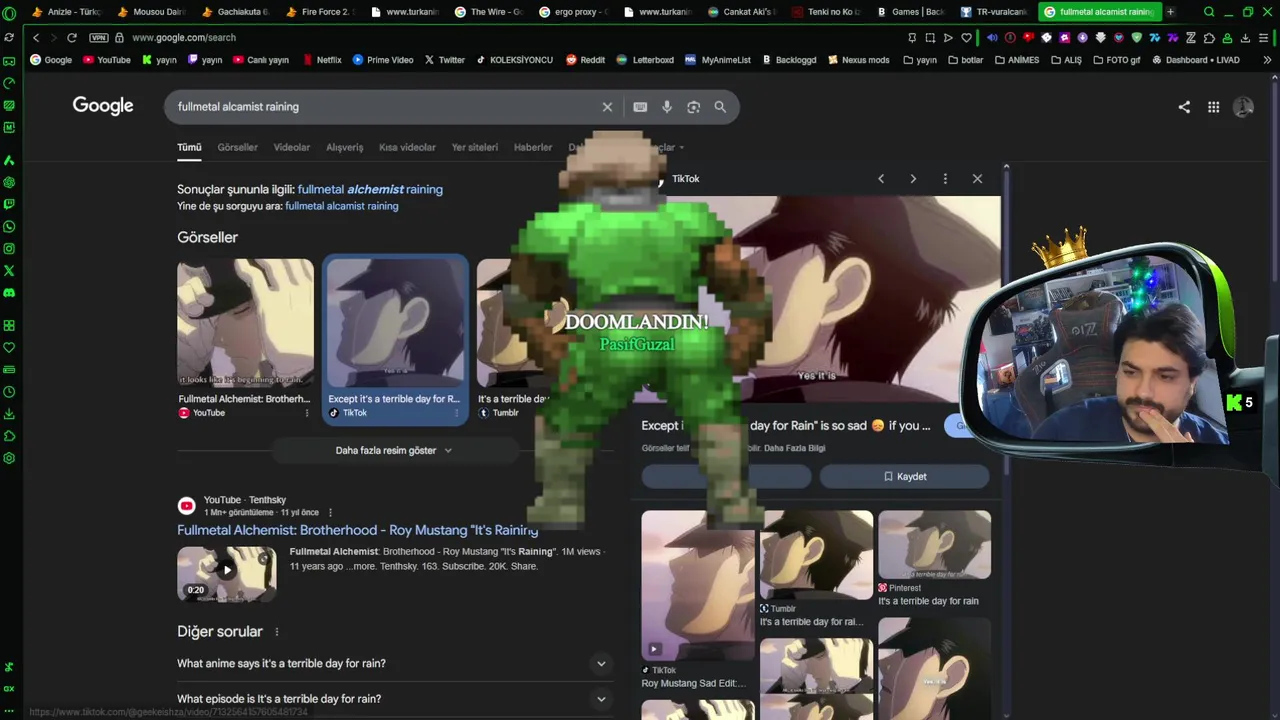Open the VPN badge in address bar
Viewport: 1280px width, 720px height.
pos(98,38)
